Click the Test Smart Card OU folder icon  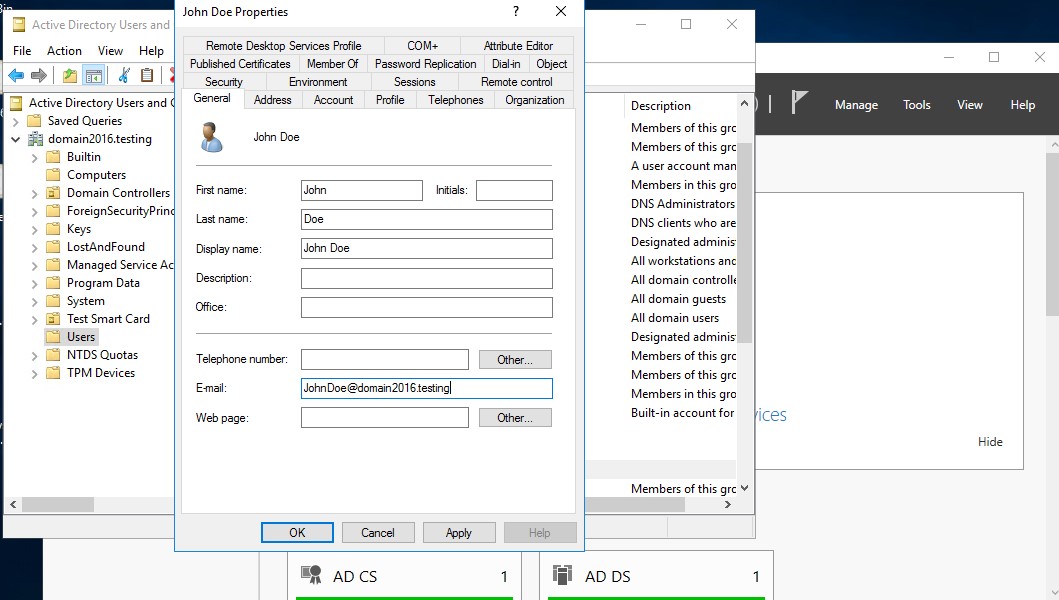point(53,319)
